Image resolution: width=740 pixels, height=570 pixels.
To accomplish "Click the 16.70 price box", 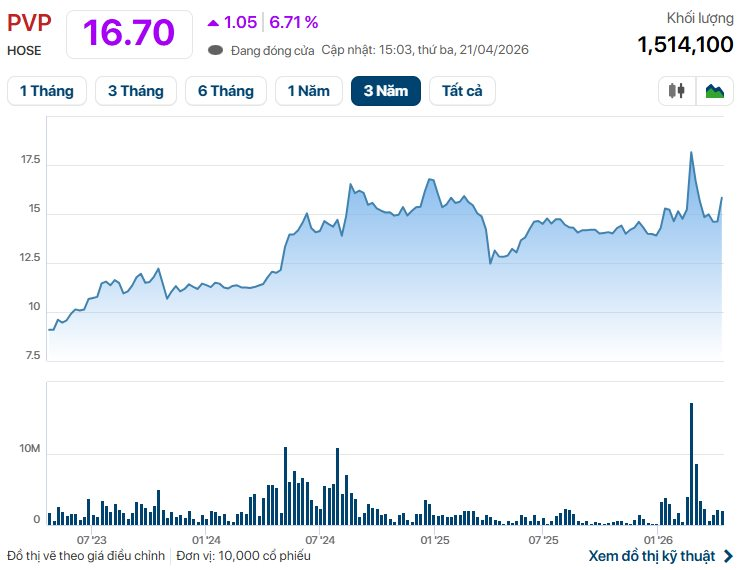I will 128,33.
